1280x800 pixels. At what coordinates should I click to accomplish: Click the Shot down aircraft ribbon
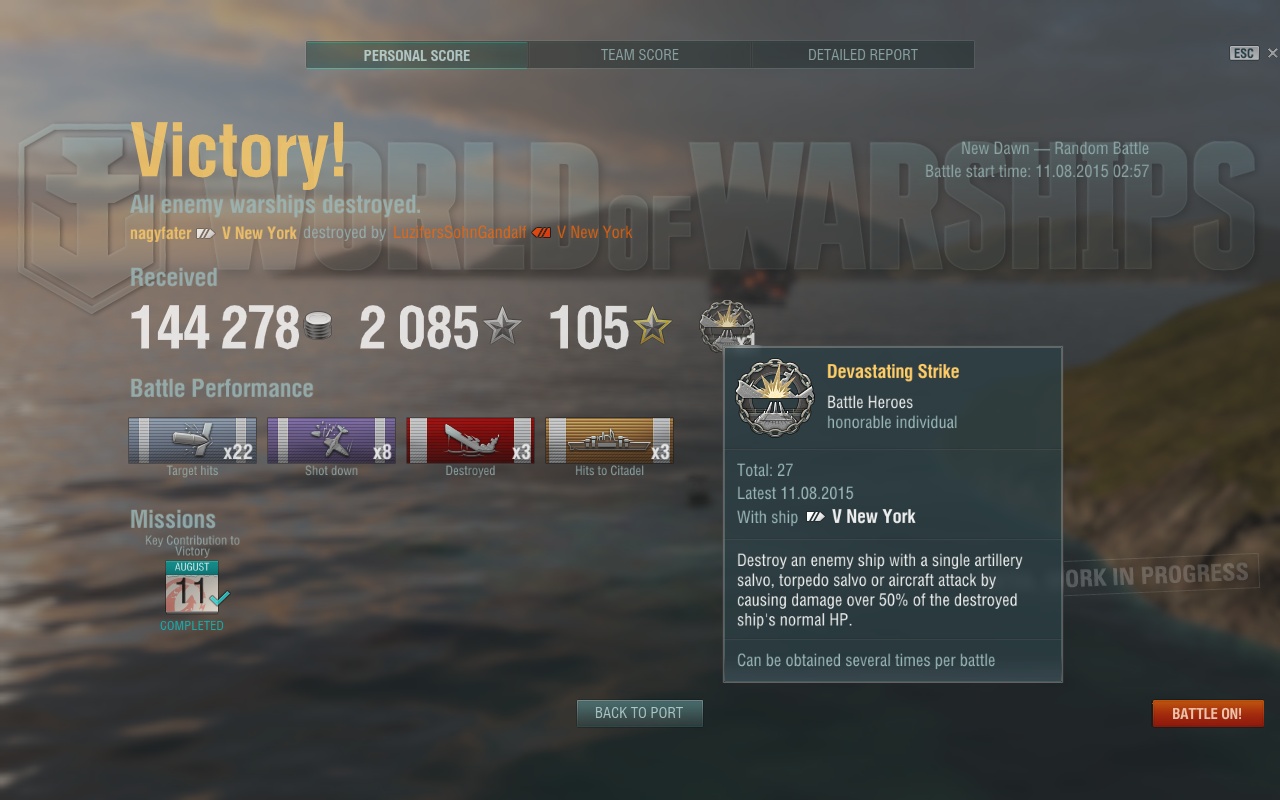coord(331,441)
